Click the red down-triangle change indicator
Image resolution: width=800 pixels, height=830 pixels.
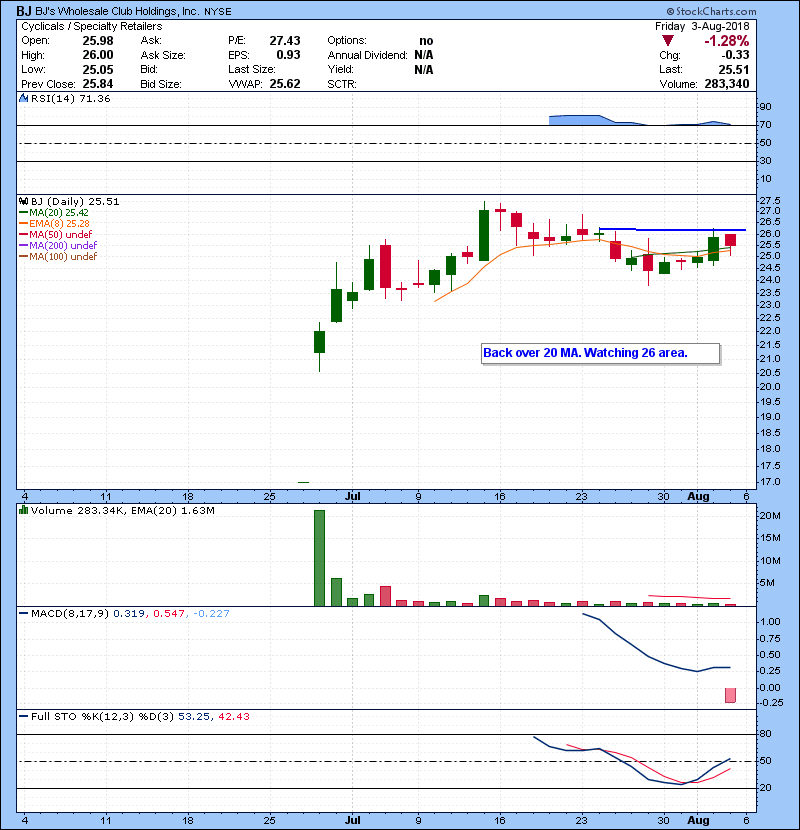(668, 41)
